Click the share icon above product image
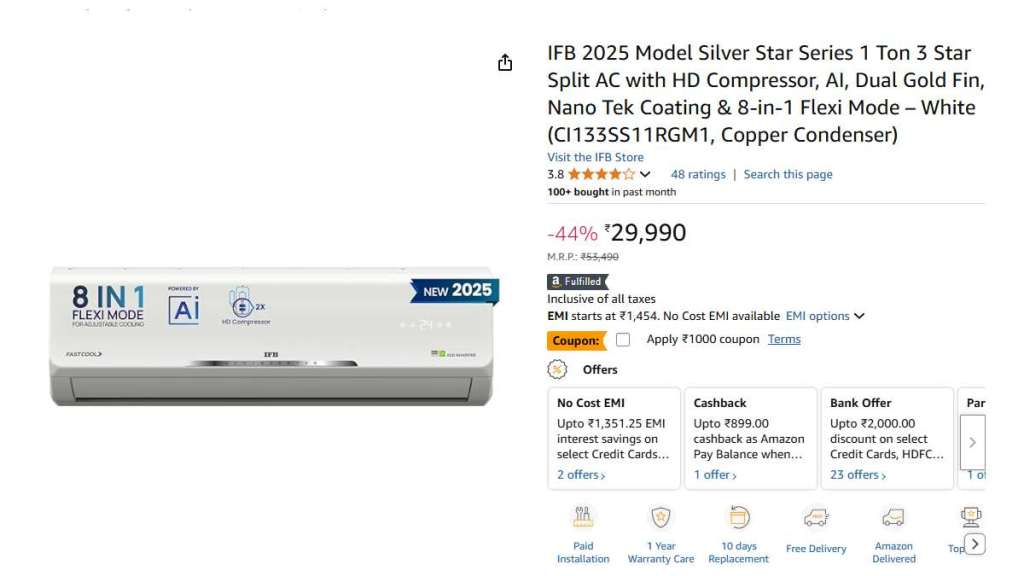The height and width of the screenshot is (576, 1024). click(505, 63)
